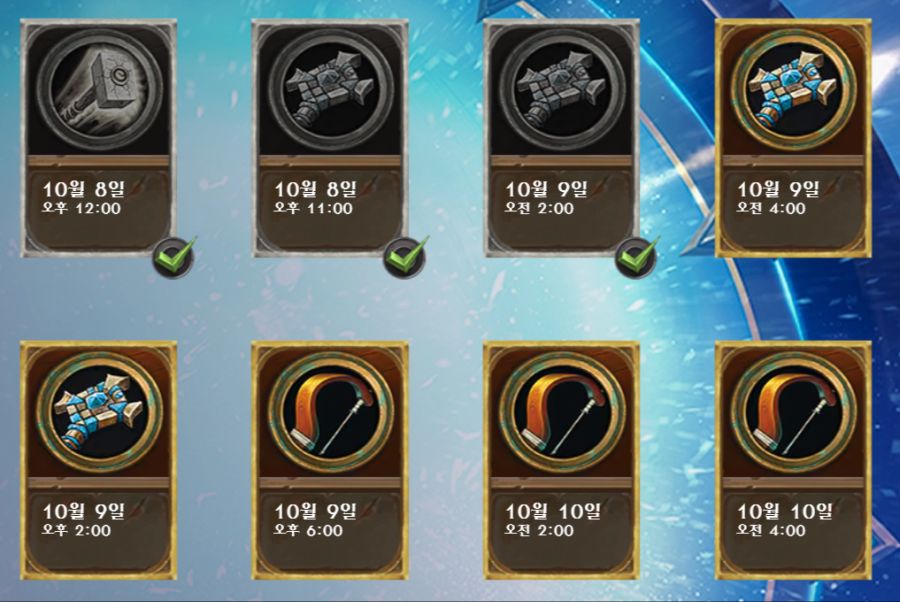
Task: Click green checkmark on 오후 12:00 card
Action: click(174, 258)
